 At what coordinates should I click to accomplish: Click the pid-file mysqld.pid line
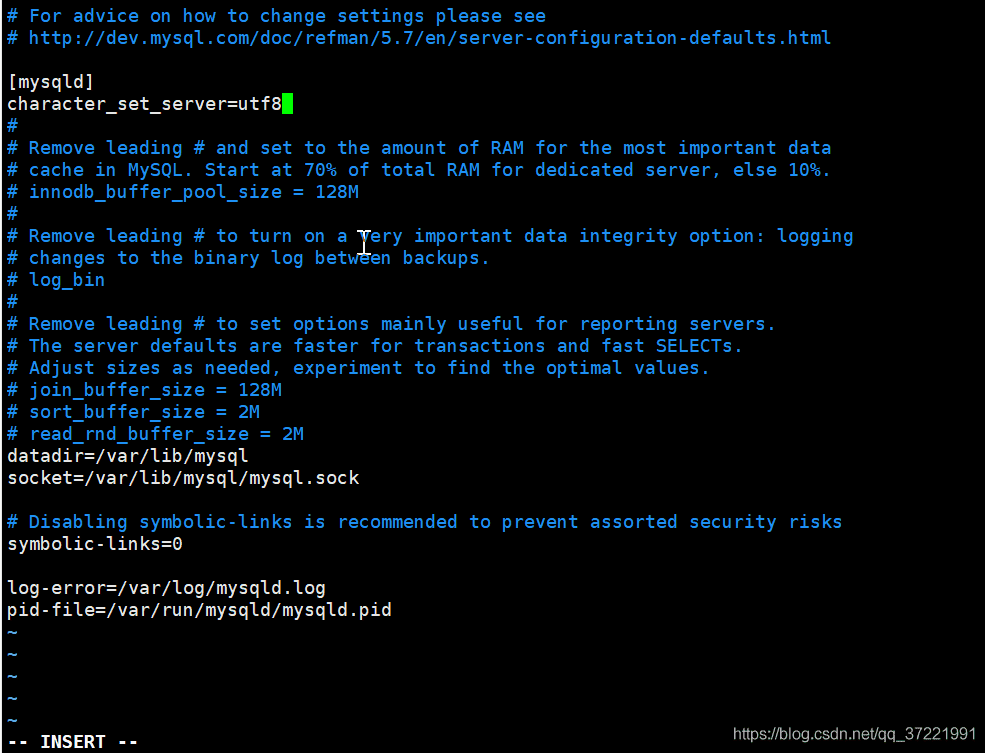pos(199,610)
